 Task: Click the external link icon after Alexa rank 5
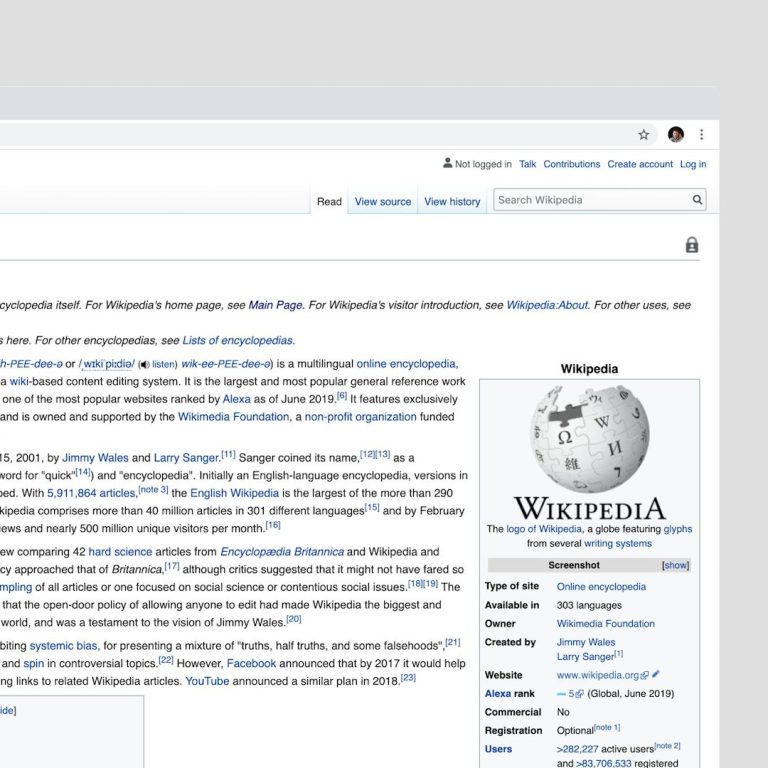pyautogui.click(x=580, y=694)
